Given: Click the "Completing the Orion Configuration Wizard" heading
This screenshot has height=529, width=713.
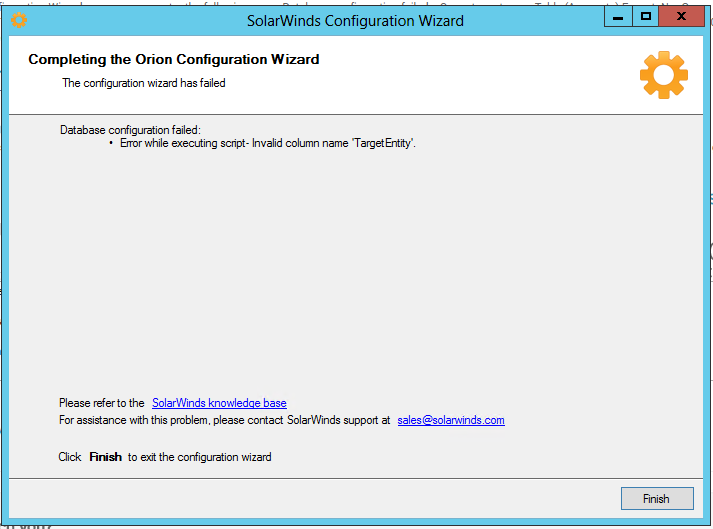Looking at the screenshot, I should pyautogui.click(x=174, y=60).
